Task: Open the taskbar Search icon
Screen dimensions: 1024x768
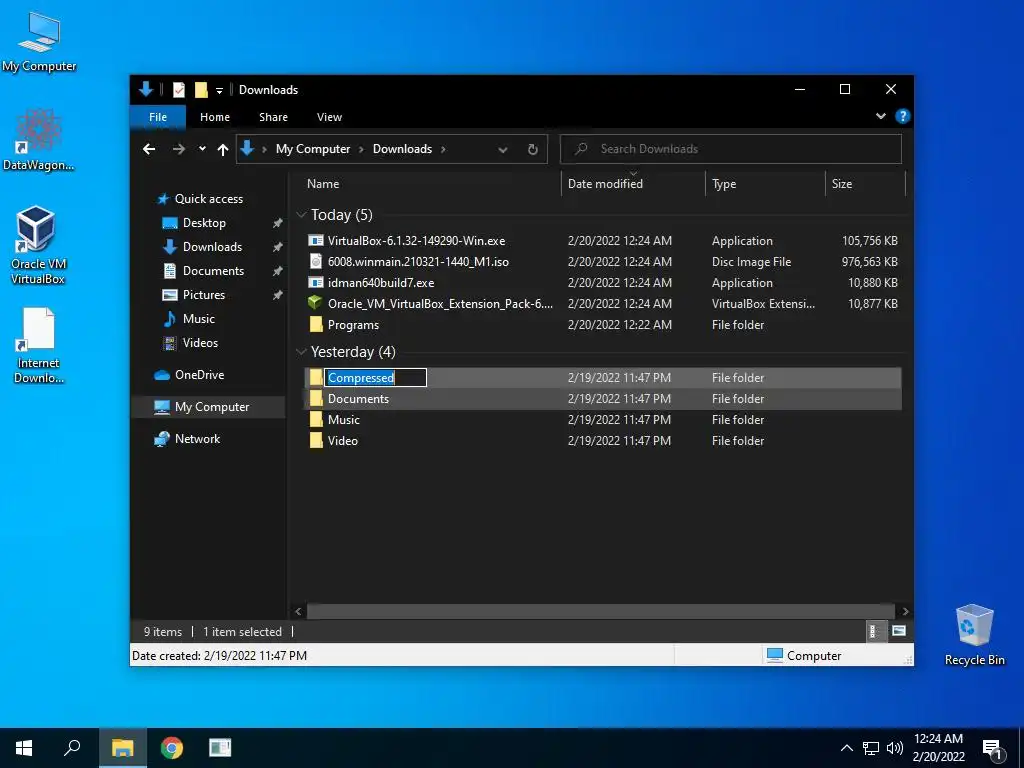Action: coord(72,748)
